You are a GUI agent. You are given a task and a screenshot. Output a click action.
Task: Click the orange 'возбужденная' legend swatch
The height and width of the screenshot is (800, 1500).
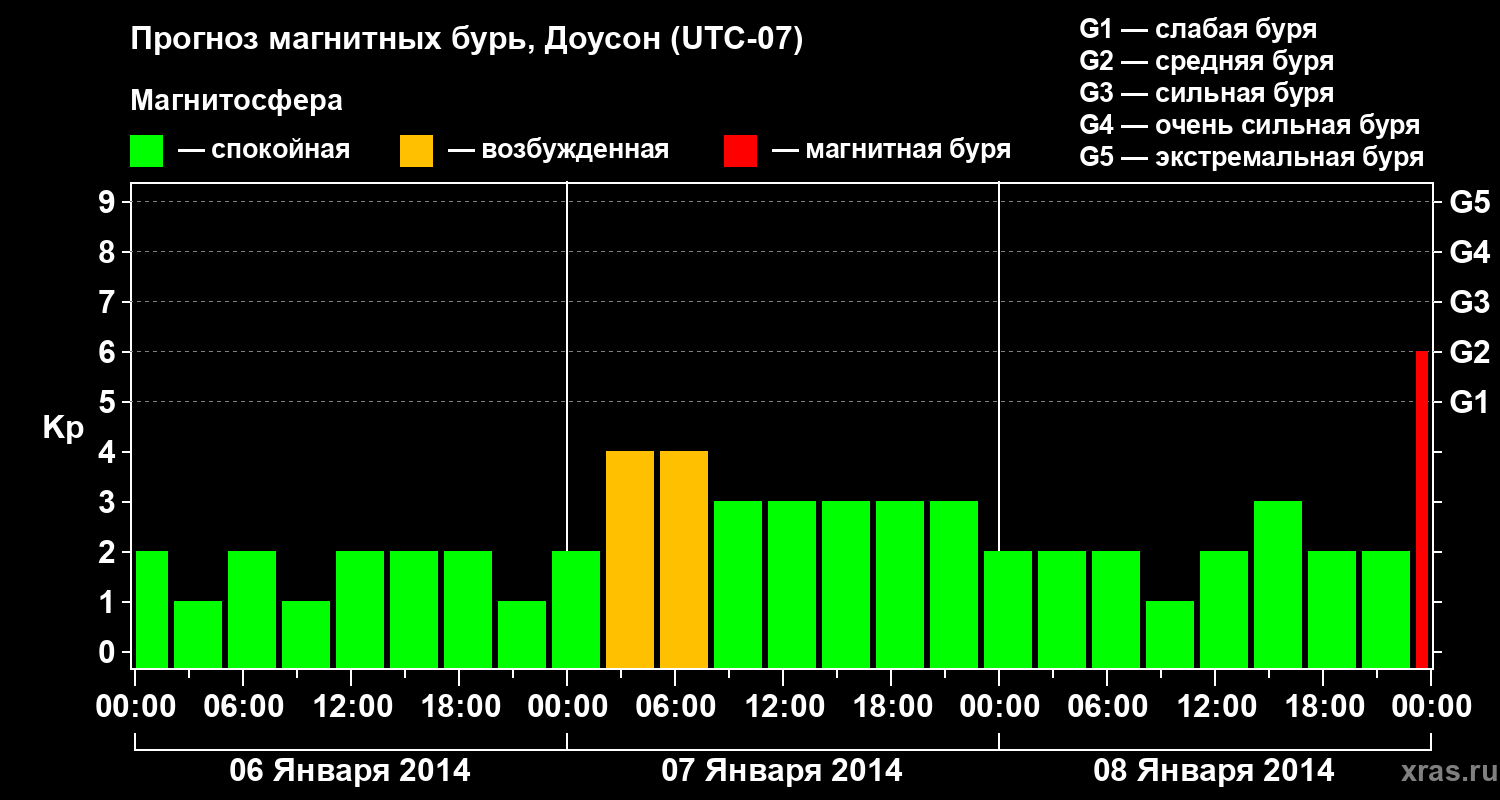point(416,151)
